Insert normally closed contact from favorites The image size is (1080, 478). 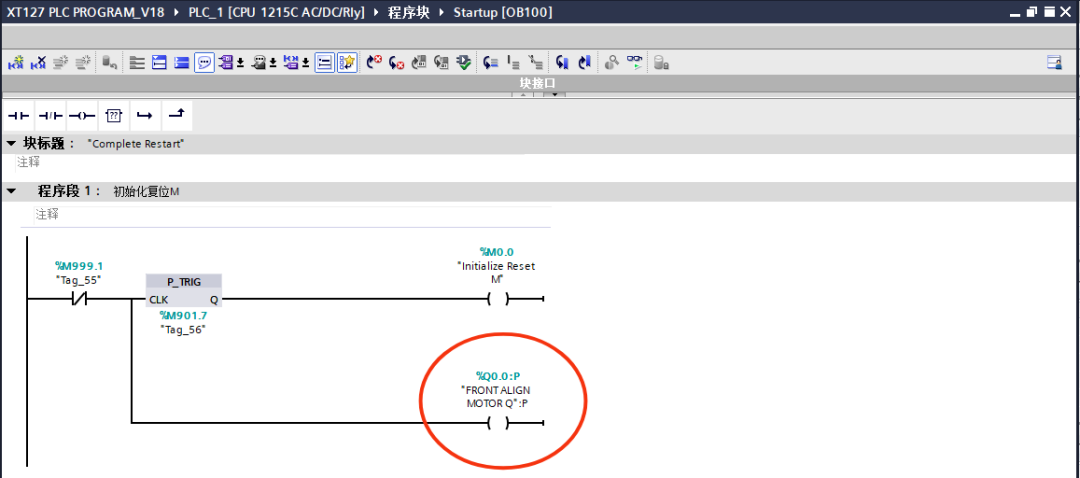click(50, 116)
